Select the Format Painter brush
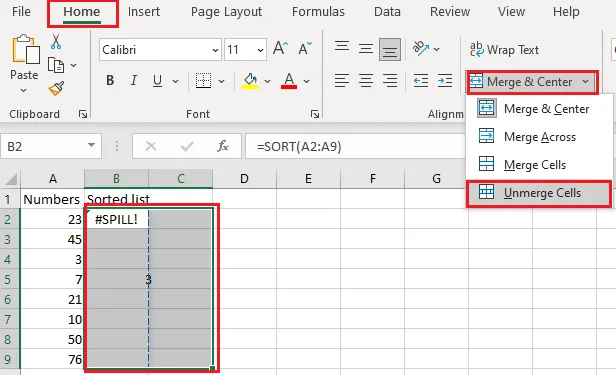This screenshot has width=616, height=375. 56,89
